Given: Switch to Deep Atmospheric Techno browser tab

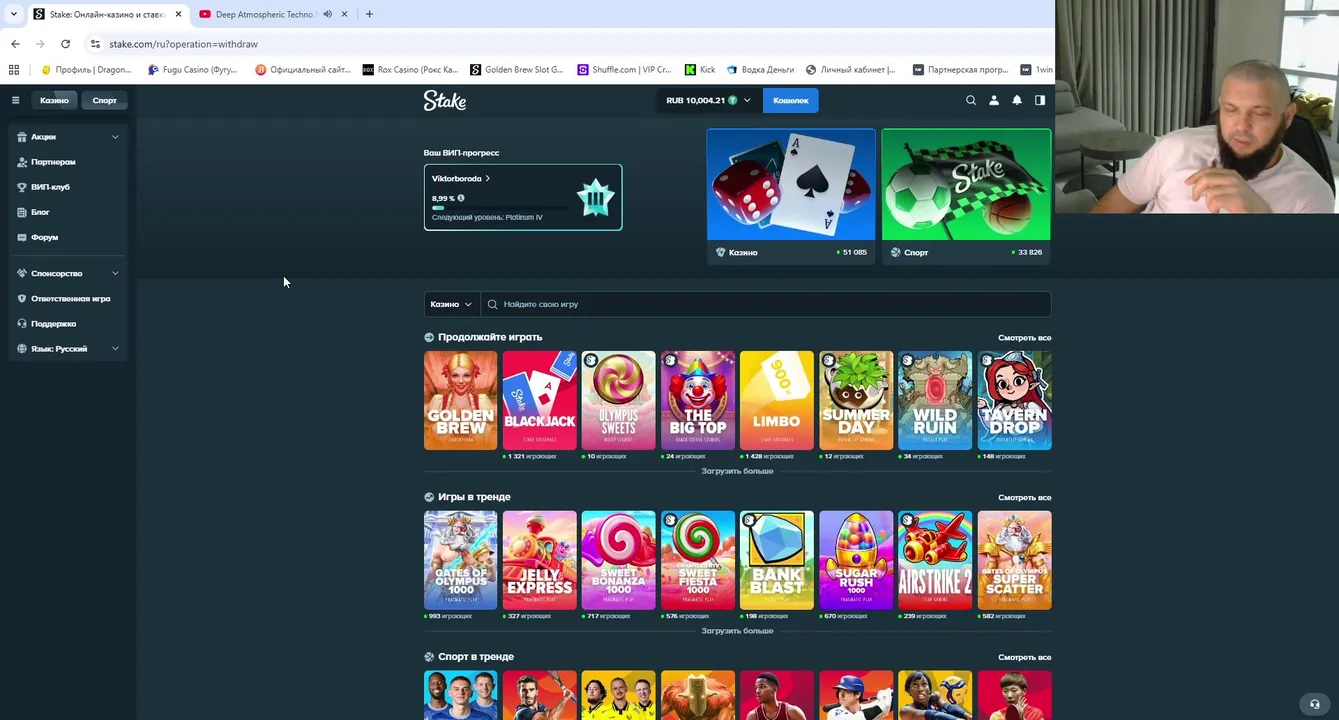Looking at the screenshot, I should click(x=262, y=14).
